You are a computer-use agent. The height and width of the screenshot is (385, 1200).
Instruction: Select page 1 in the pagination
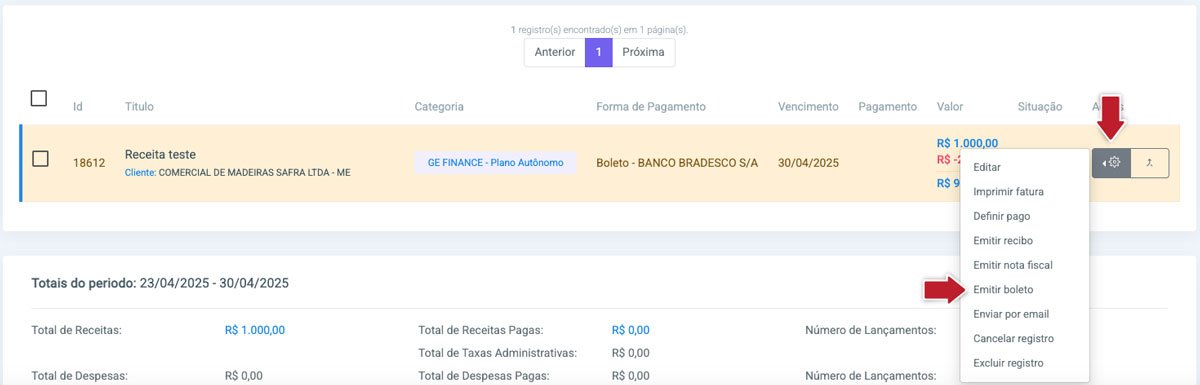click(x=598, y=52)
